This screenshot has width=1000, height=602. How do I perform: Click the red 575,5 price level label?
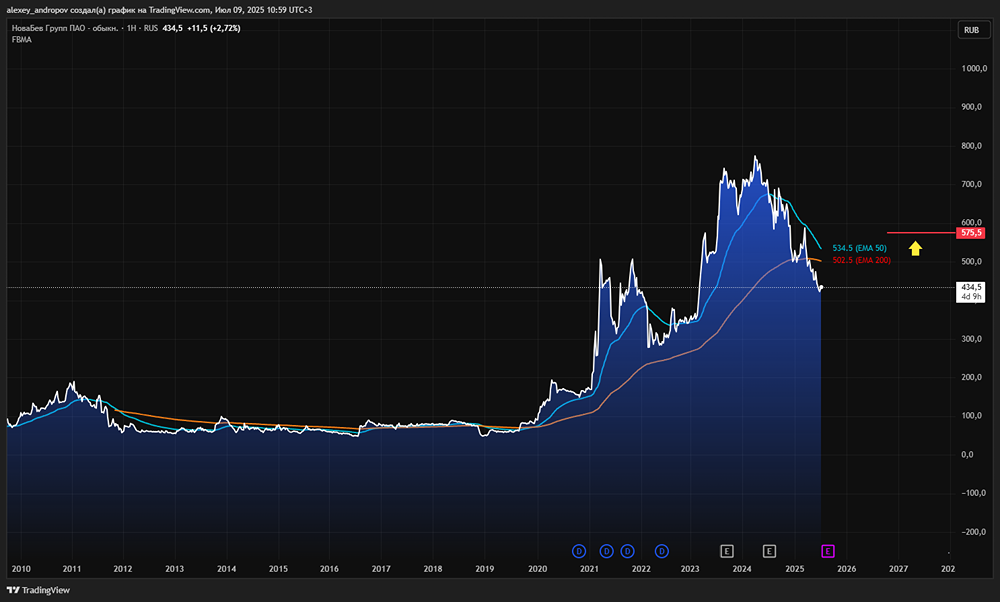(970, 233)
